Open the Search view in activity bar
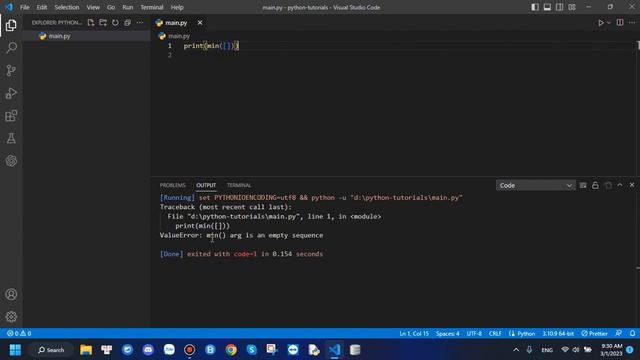The width and height of the screenshot is (640, 360). tap(11, 48)
